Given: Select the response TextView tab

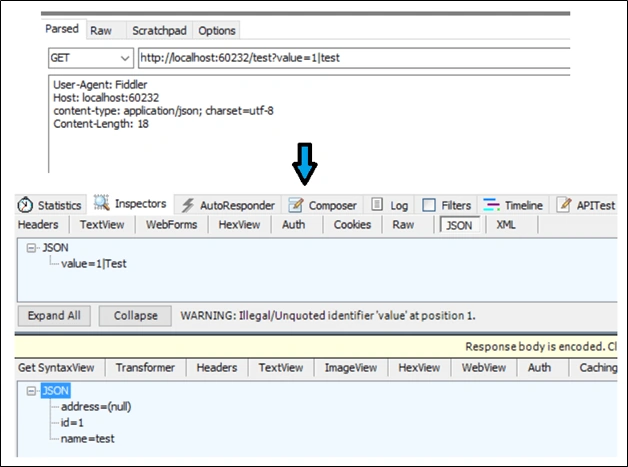Looking at the screenshot, I should pos(281,368).
